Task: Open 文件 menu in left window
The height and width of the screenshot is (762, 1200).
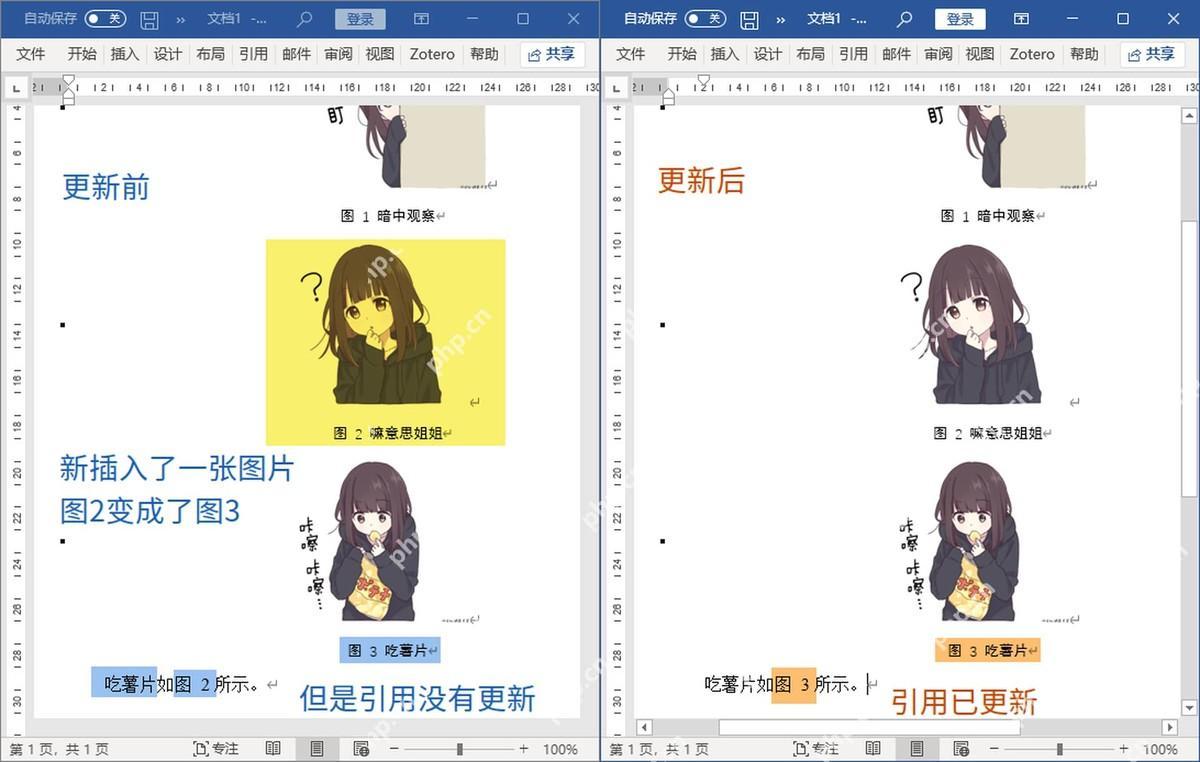Action: 31,54
